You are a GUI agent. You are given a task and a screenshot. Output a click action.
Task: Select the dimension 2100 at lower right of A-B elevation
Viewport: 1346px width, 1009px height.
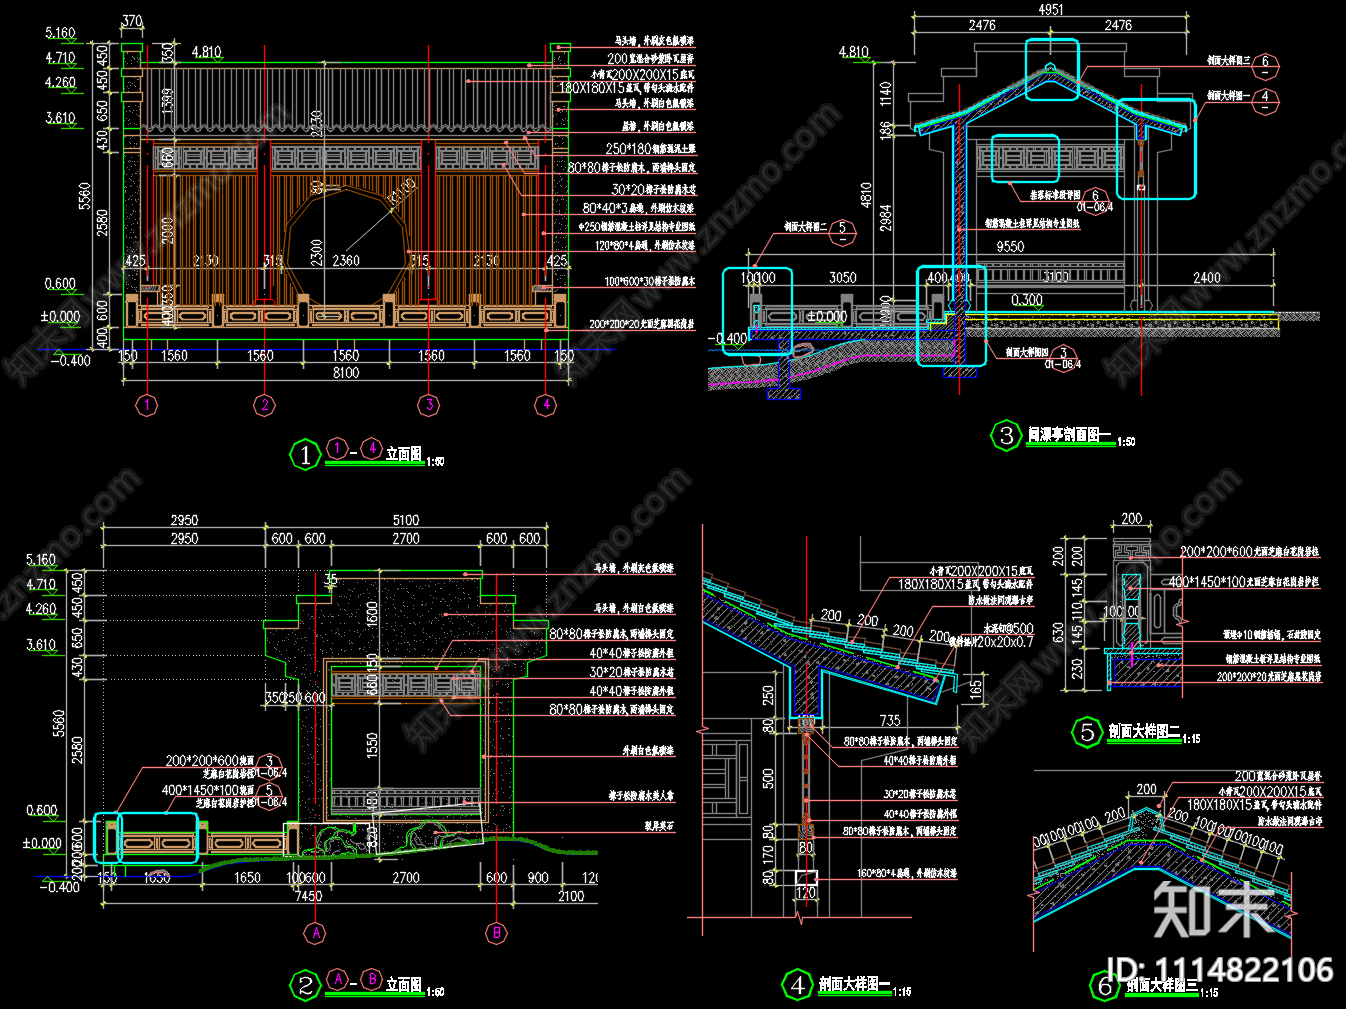pyautogui.click(x=571, y=896)
